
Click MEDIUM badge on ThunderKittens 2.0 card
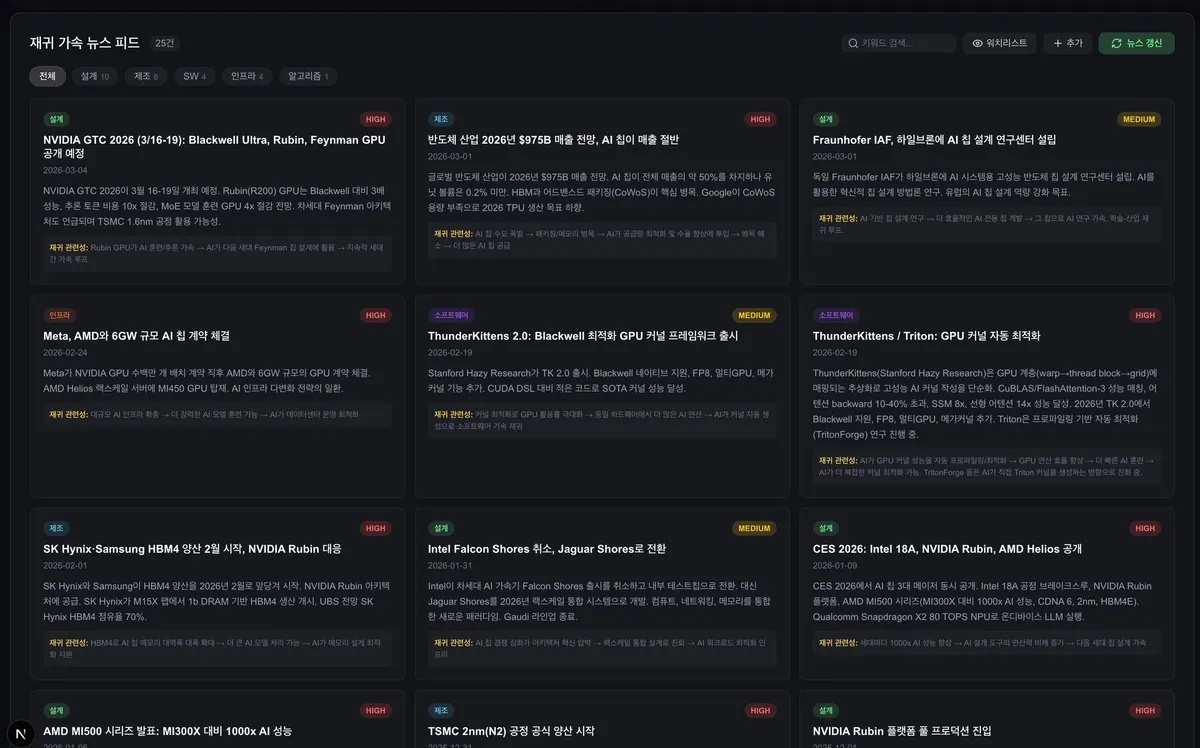[x=754, y=315]
